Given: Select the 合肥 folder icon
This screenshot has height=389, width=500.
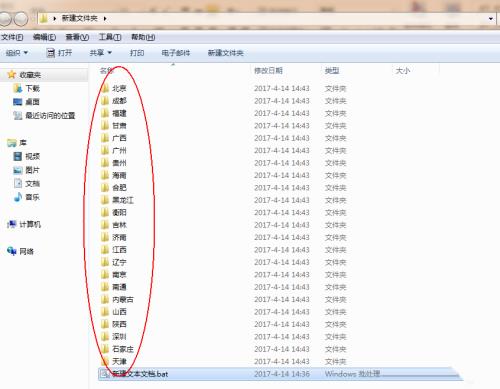Looking at the screenshot, I should tap(105, 188).
